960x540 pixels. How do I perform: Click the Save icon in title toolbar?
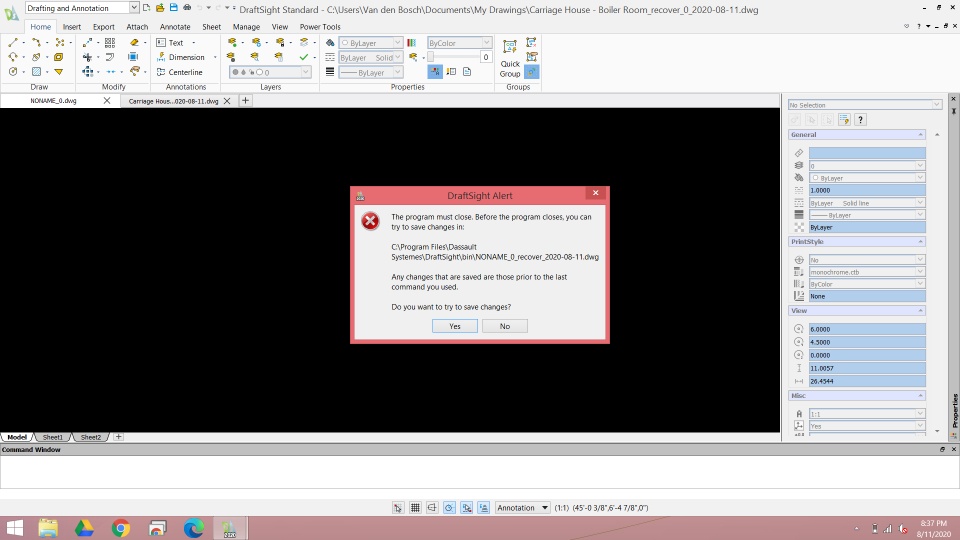(173, 8)
